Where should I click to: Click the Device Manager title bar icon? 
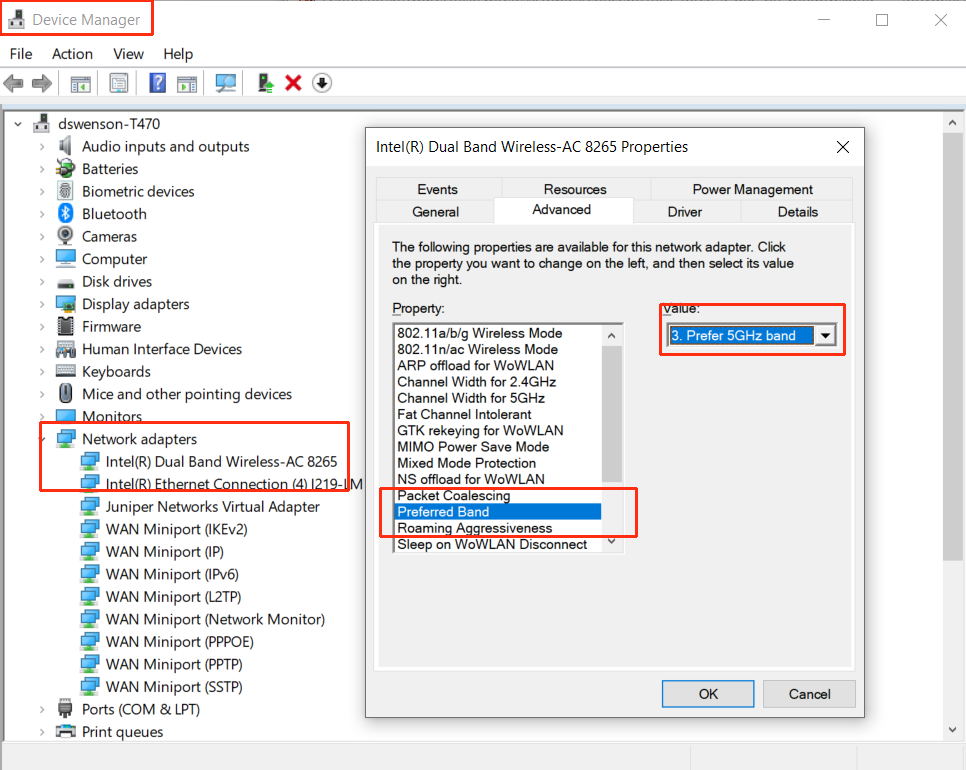(16, 20)
